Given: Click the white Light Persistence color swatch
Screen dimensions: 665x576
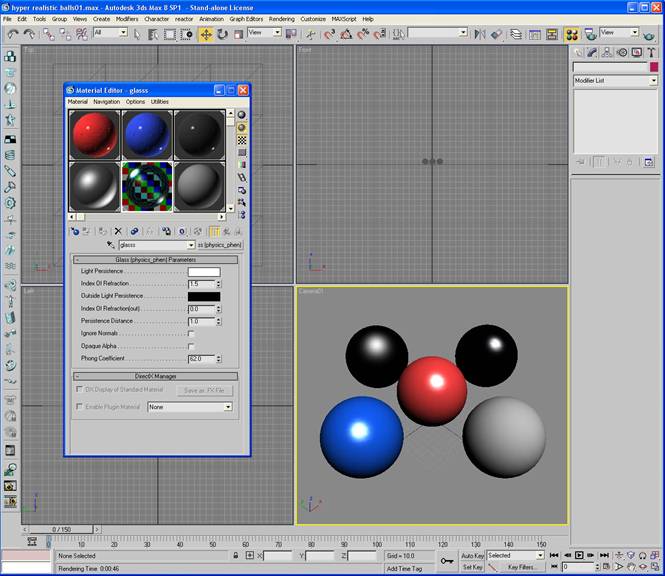Looking at the screenshot, I should point(204,271).
